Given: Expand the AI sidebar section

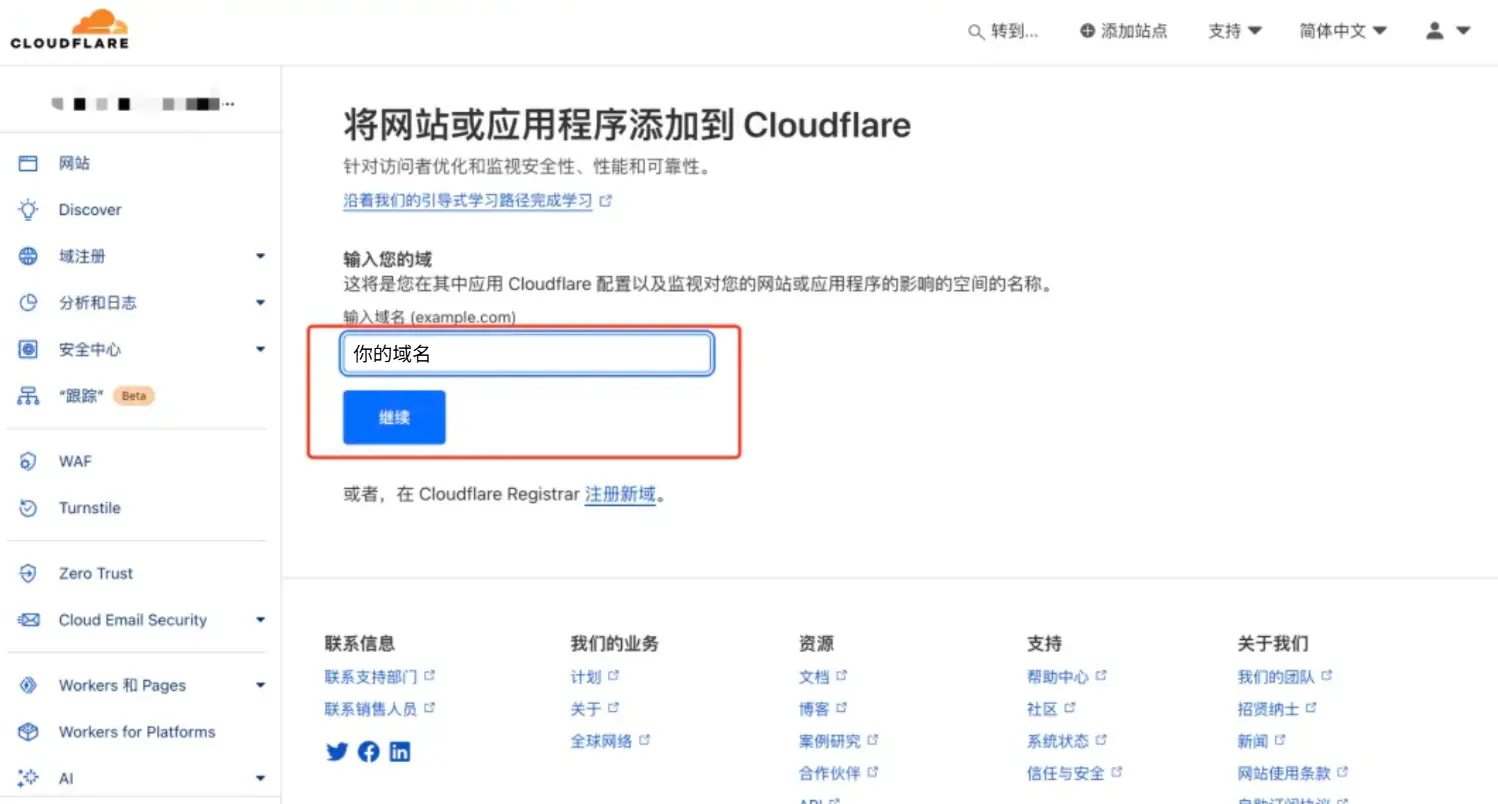Looking at the screenshot, I should click(260, 778).
